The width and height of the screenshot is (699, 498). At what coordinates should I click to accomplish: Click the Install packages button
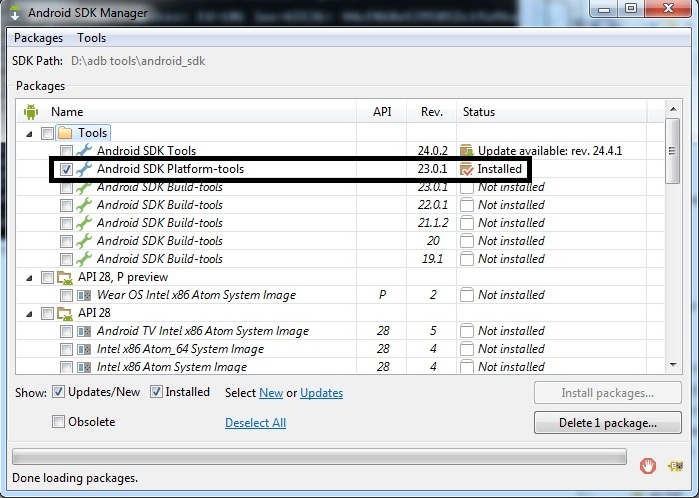[x=608, y=393]
